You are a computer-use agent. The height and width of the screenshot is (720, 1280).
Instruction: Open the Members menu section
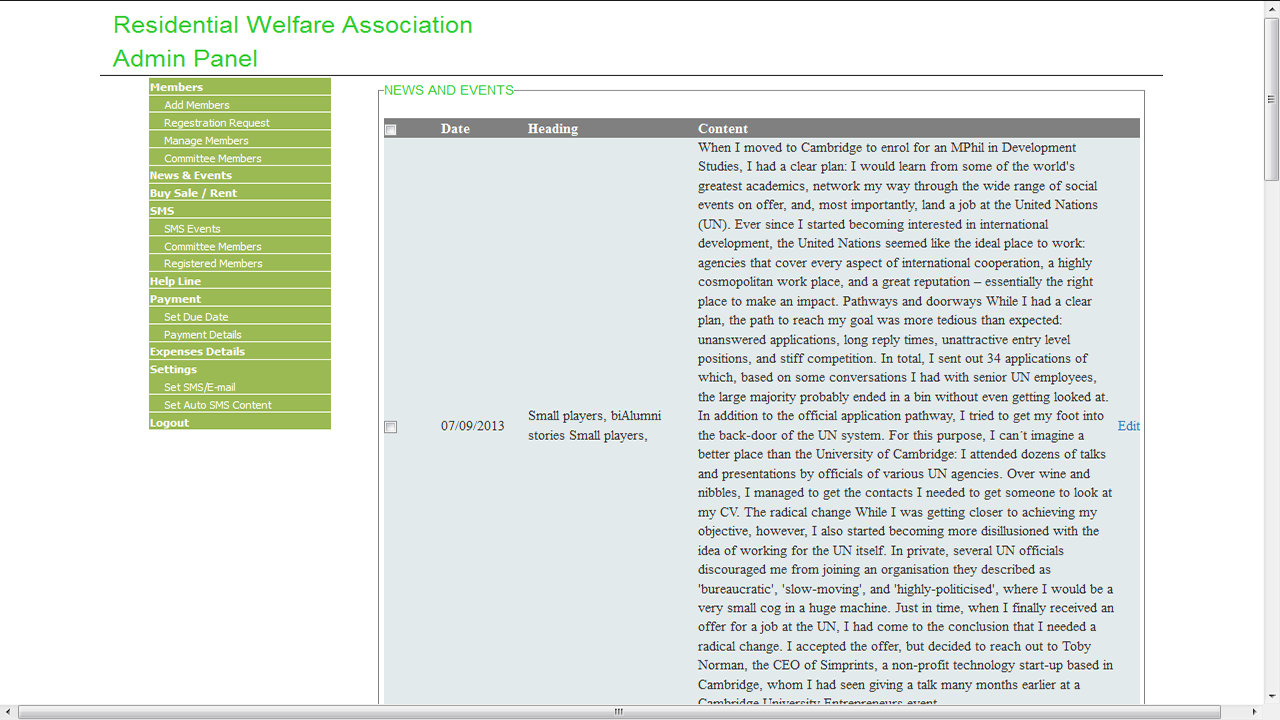[x=240, y=87]
